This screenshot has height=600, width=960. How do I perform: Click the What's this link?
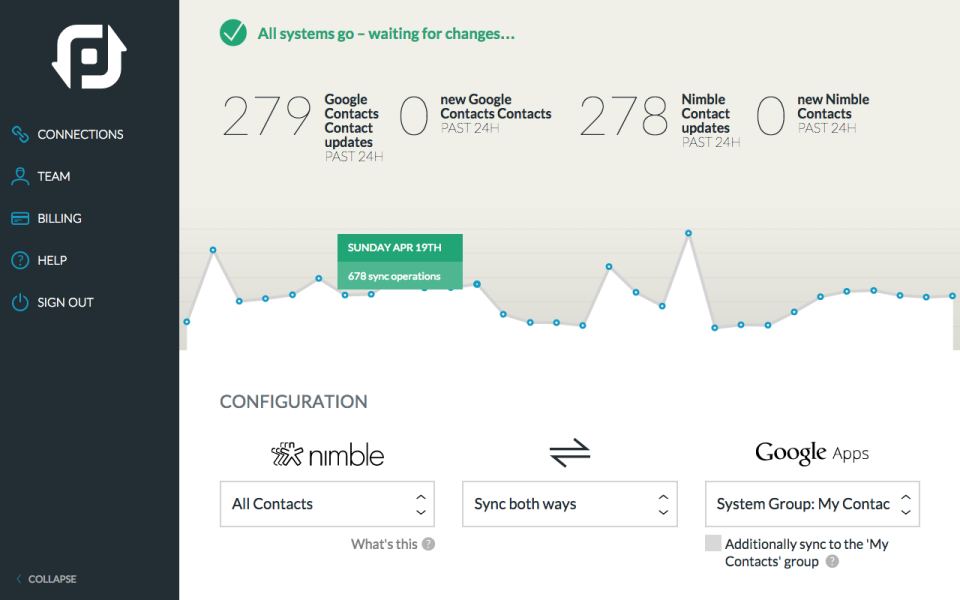tap(384, 544)
